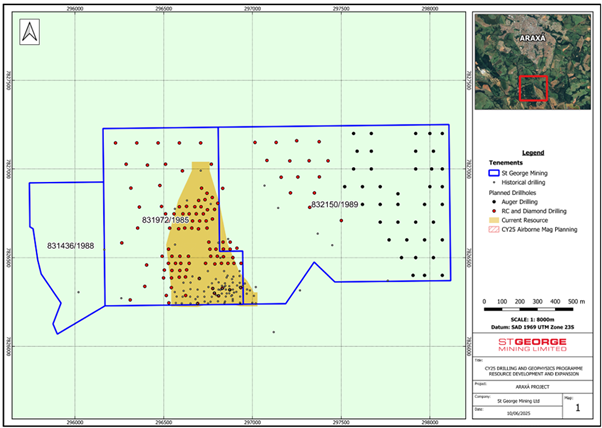
Task: Click tenement label 832150/1989
Action: click(x=334, y=205)
